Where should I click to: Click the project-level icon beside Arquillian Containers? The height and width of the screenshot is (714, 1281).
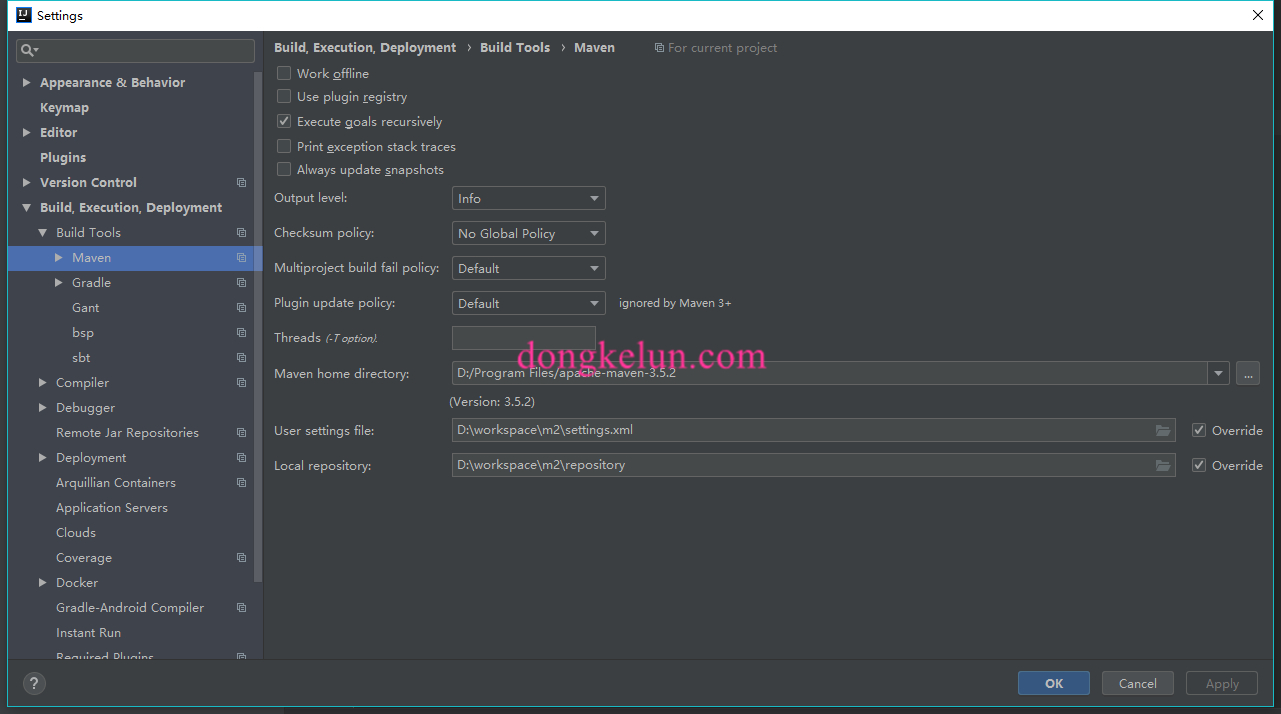point(241,483)
